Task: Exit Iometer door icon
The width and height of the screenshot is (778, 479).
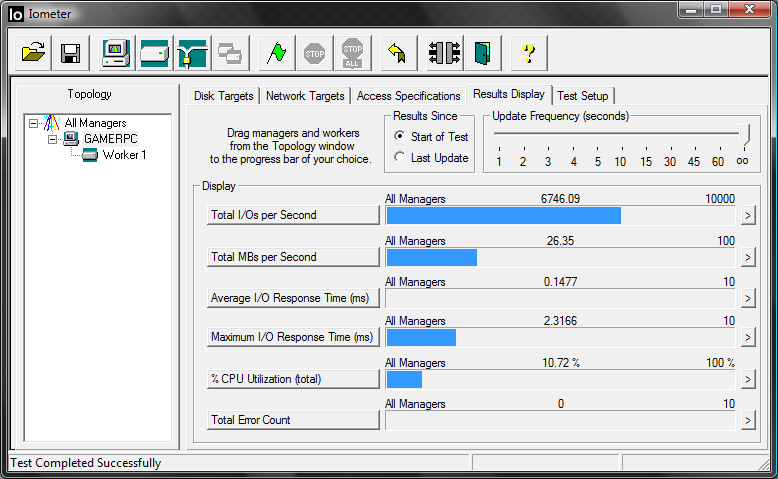Action: [x=483, y=53]
